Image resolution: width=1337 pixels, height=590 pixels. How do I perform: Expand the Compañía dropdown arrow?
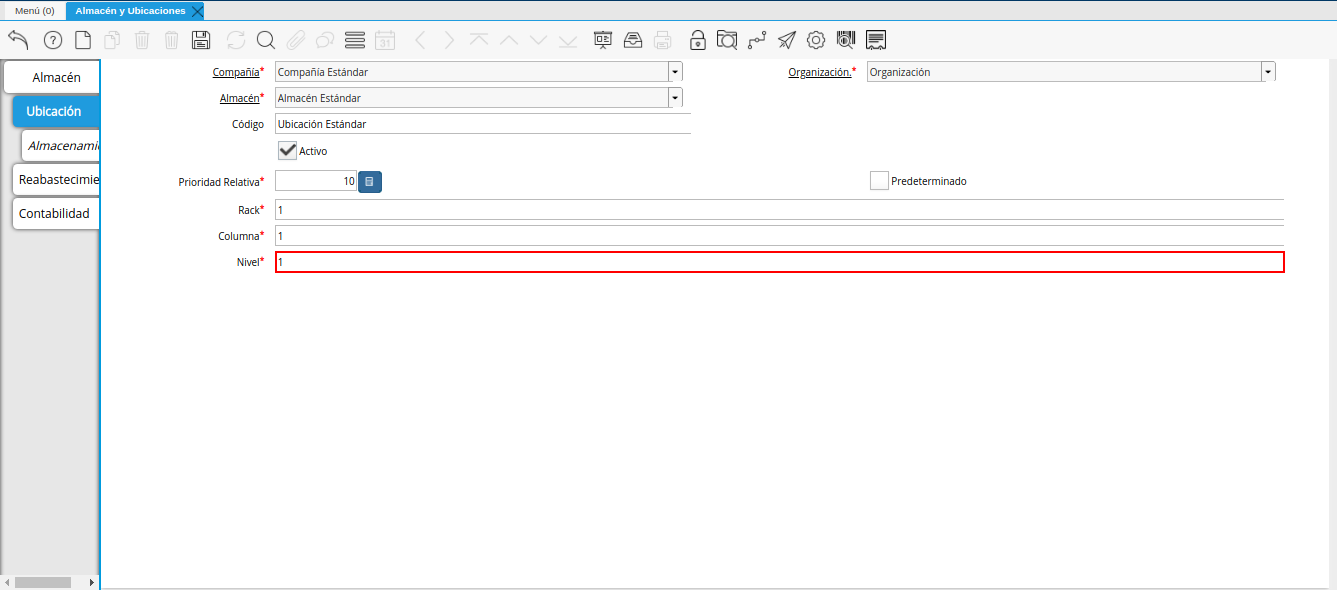[675, 72]
